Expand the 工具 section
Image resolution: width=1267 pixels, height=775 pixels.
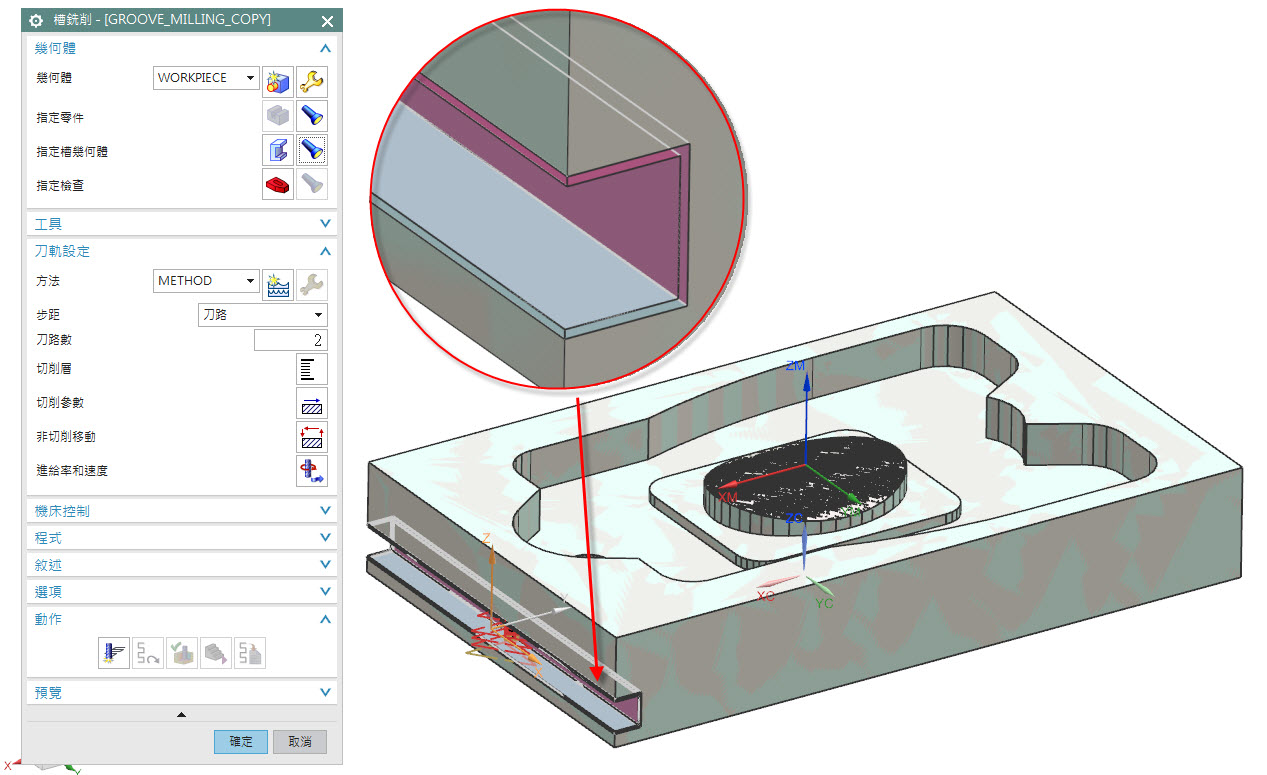click(324, 224)
